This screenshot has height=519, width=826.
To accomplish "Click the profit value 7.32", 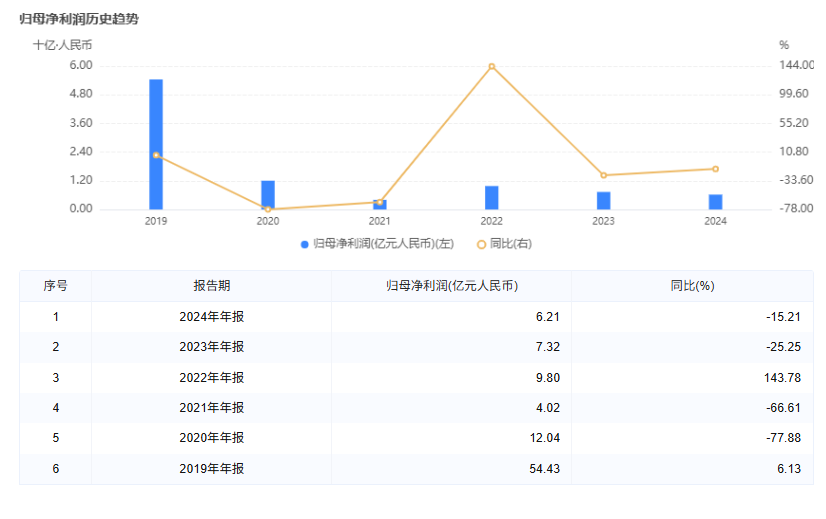I will pyautogui.click(x=548, y=347).
